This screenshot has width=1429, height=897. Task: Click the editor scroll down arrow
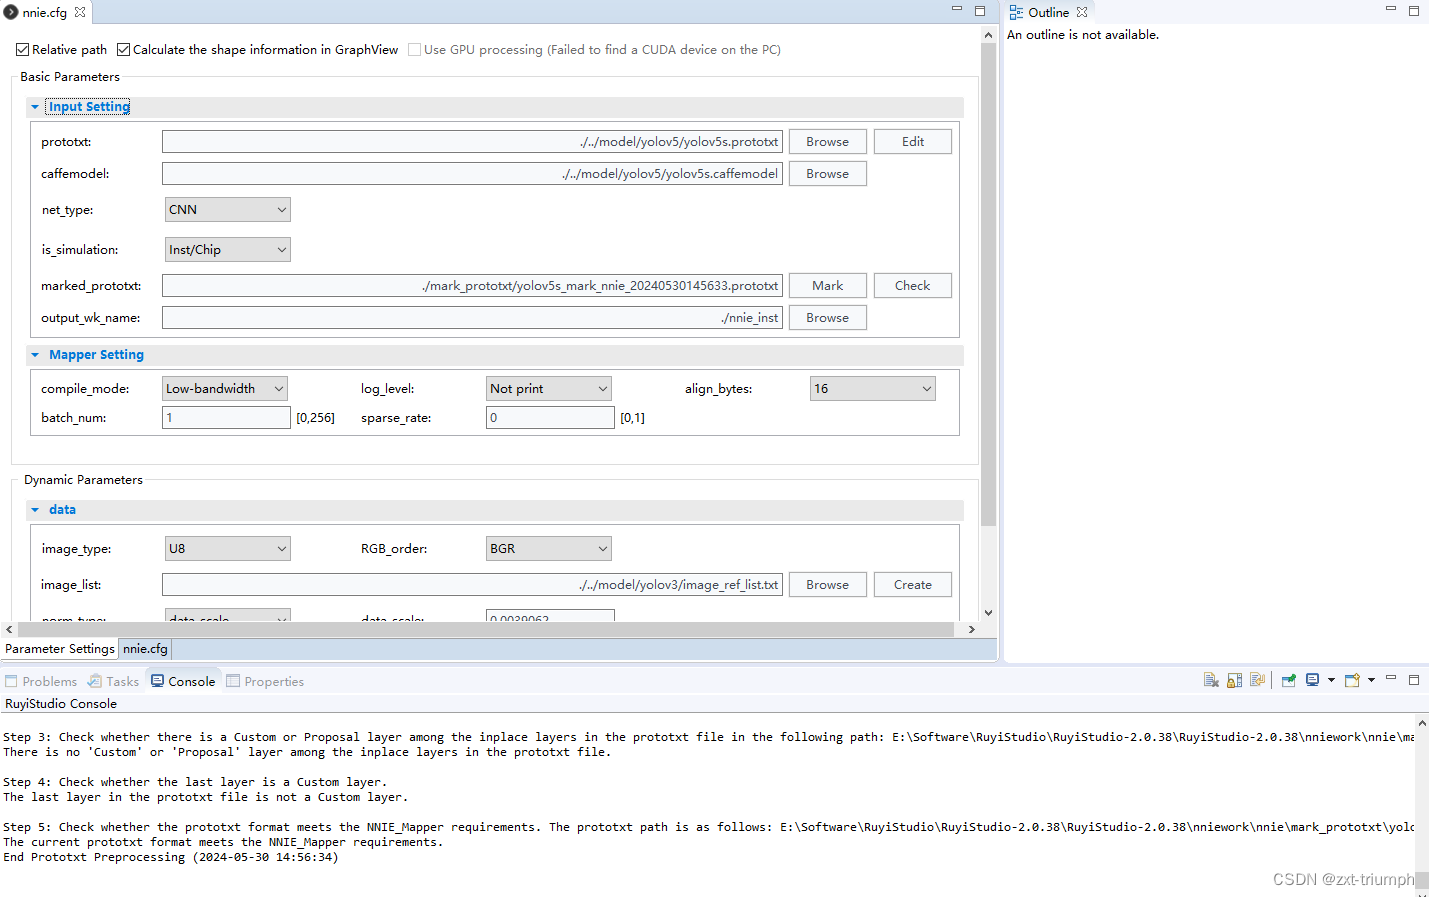click(x=988, y=613)
